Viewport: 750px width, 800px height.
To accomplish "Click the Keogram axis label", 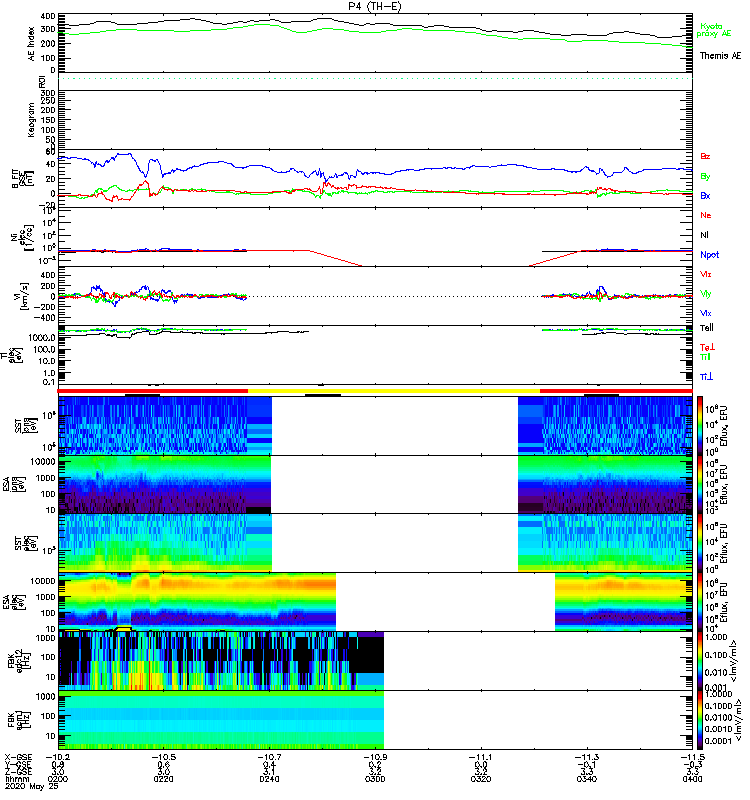I will point(32,120).
